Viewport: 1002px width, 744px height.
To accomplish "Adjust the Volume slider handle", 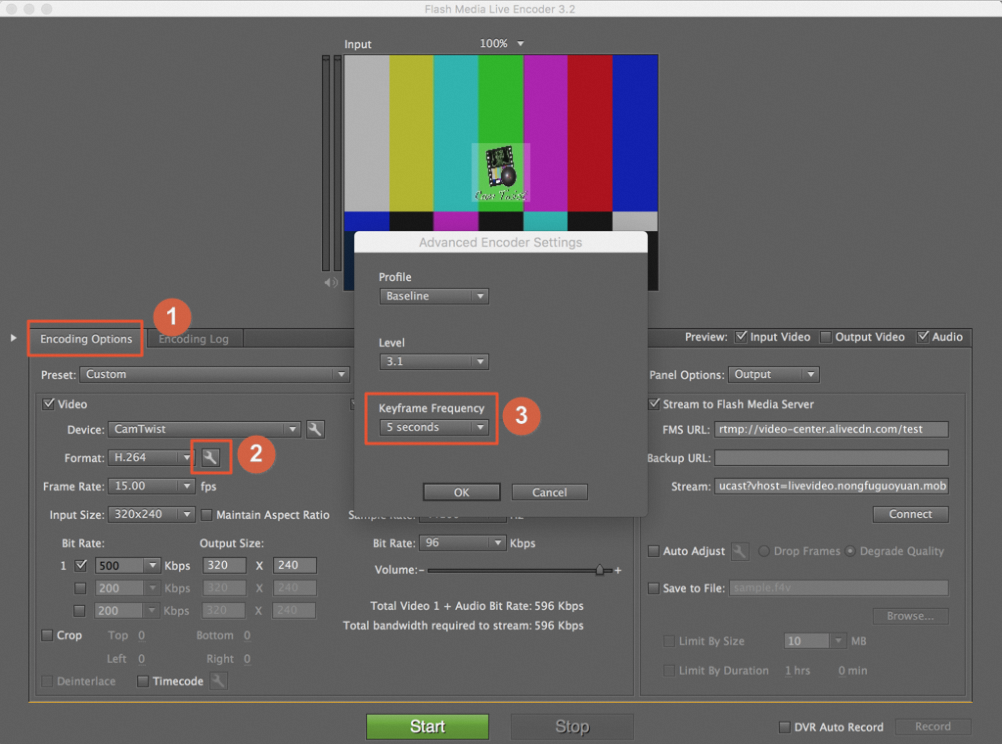I will point(599,570).
